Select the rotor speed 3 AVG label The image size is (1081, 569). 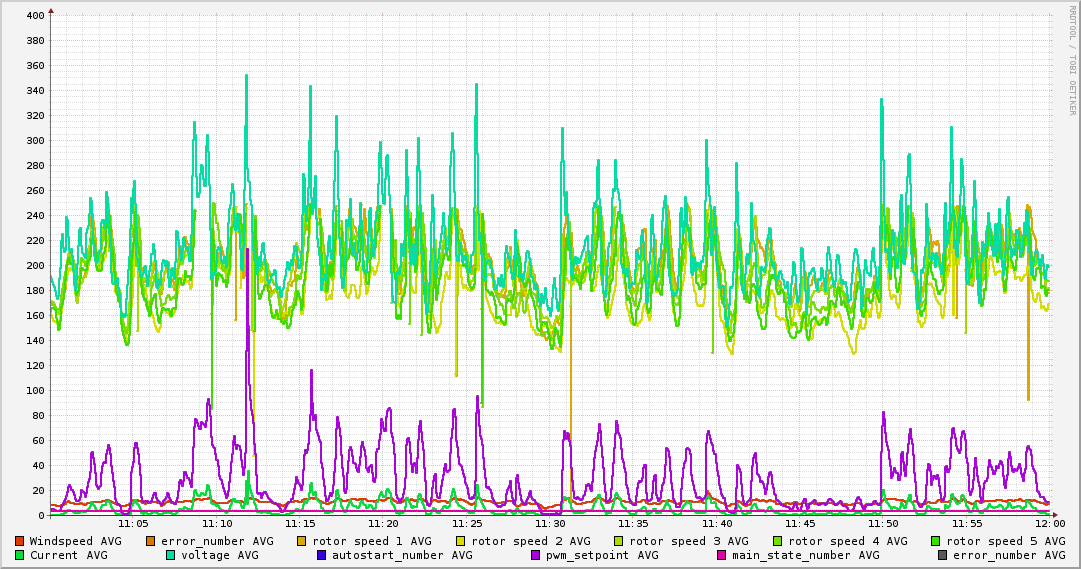pyautogui.click(x=689, y=541)
